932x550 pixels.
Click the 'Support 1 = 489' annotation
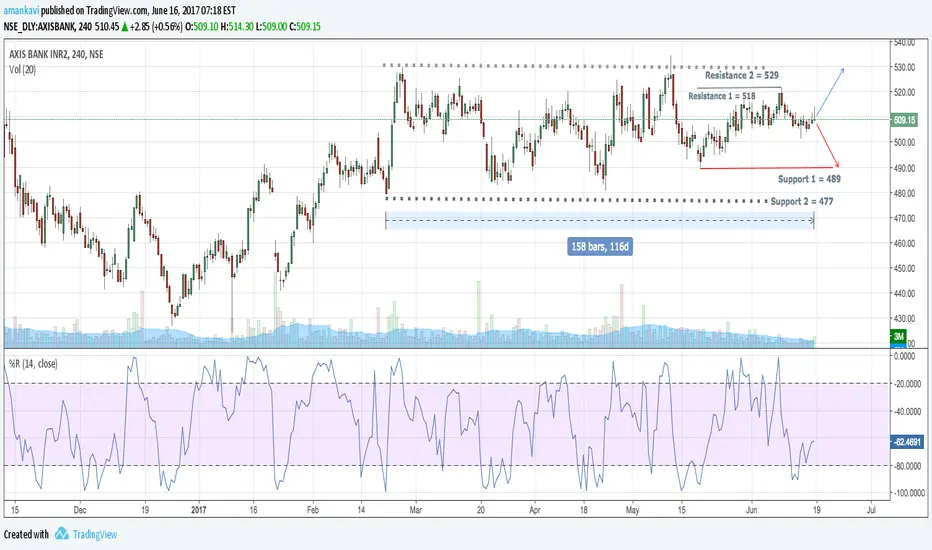tap(809, 178)
